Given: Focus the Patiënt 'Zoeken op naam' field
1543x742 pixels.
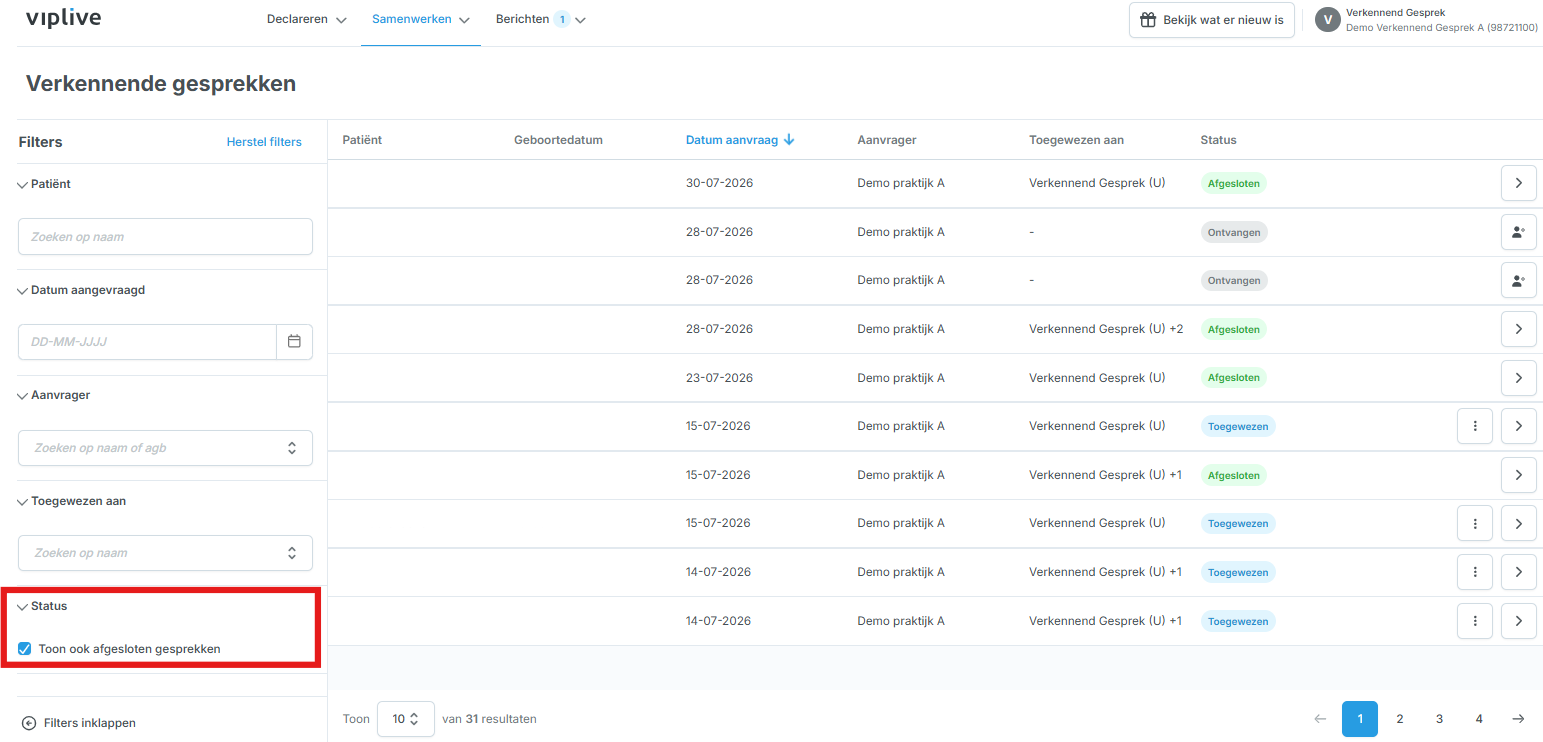Looking at the screenshot, I should pos(165,237).
